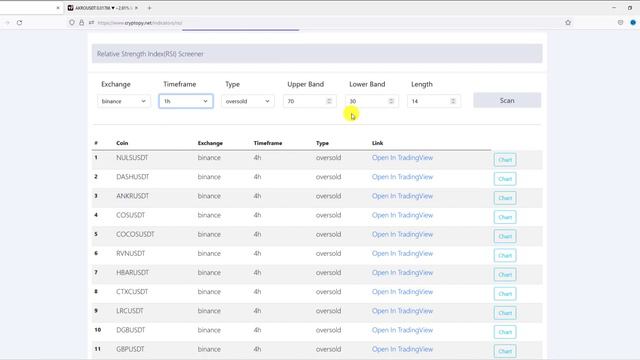This screenshot has width=640, height=360.
Task: Open the Type dropdown set to oversold
Action: click(x=248, y=101)
